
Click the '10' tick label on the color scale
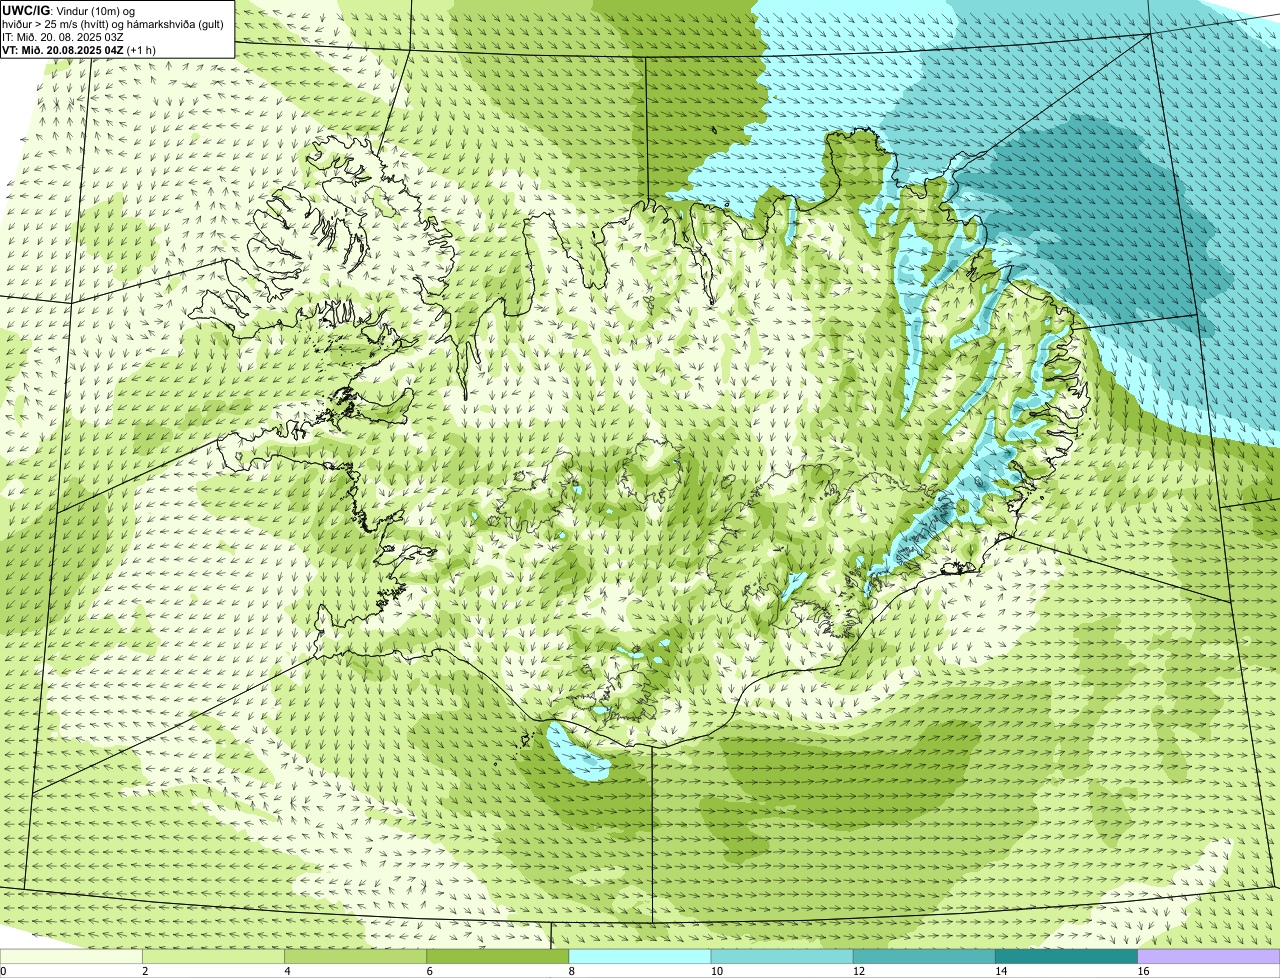pyautogui.click(x=716, y=971)
